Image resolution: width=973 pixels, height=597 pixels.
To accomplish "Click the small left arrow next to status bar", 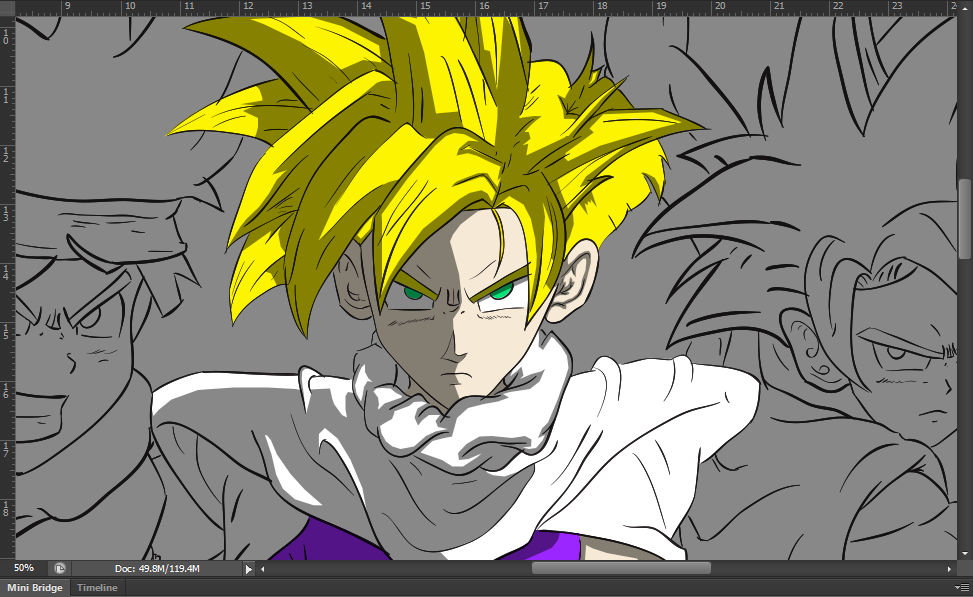I will tap(262, 568).
